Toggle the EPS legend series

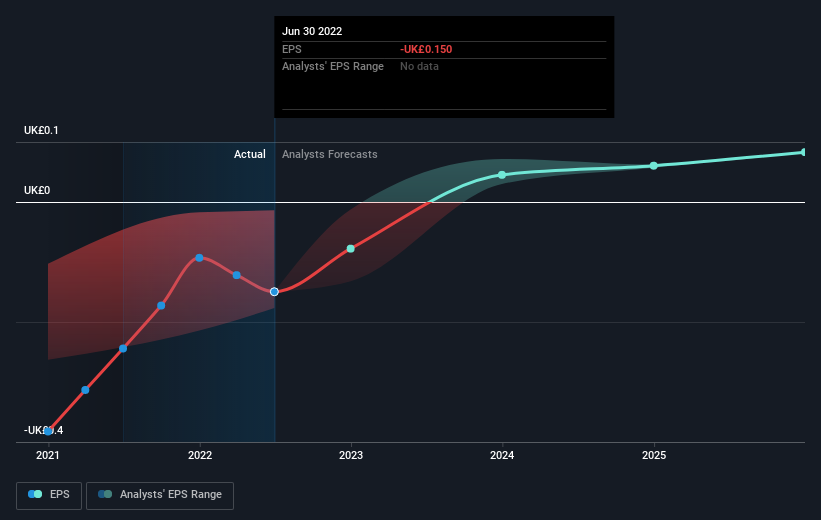(49, 495)
